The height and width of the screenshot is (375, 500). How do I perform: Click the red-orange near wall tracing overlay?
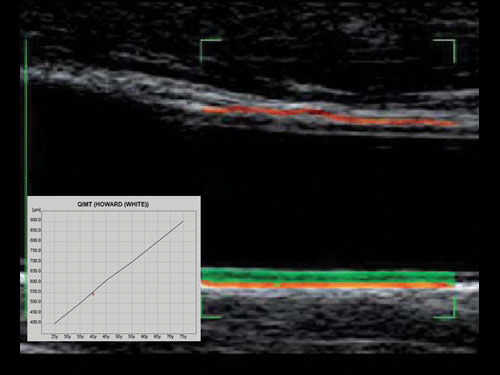pyautogui.click(x=328, y=116)
